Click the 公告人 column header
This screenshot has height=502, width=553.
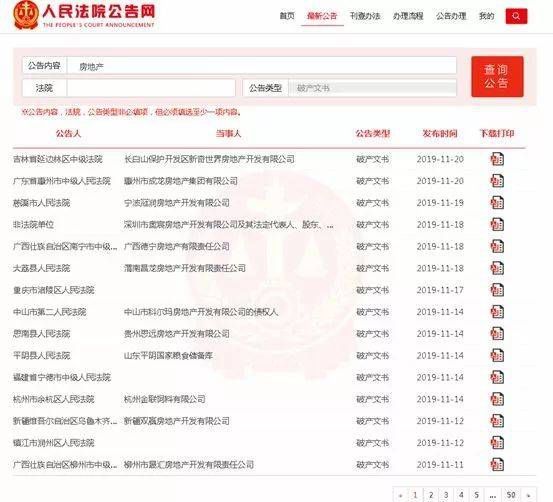pos(68,133)
